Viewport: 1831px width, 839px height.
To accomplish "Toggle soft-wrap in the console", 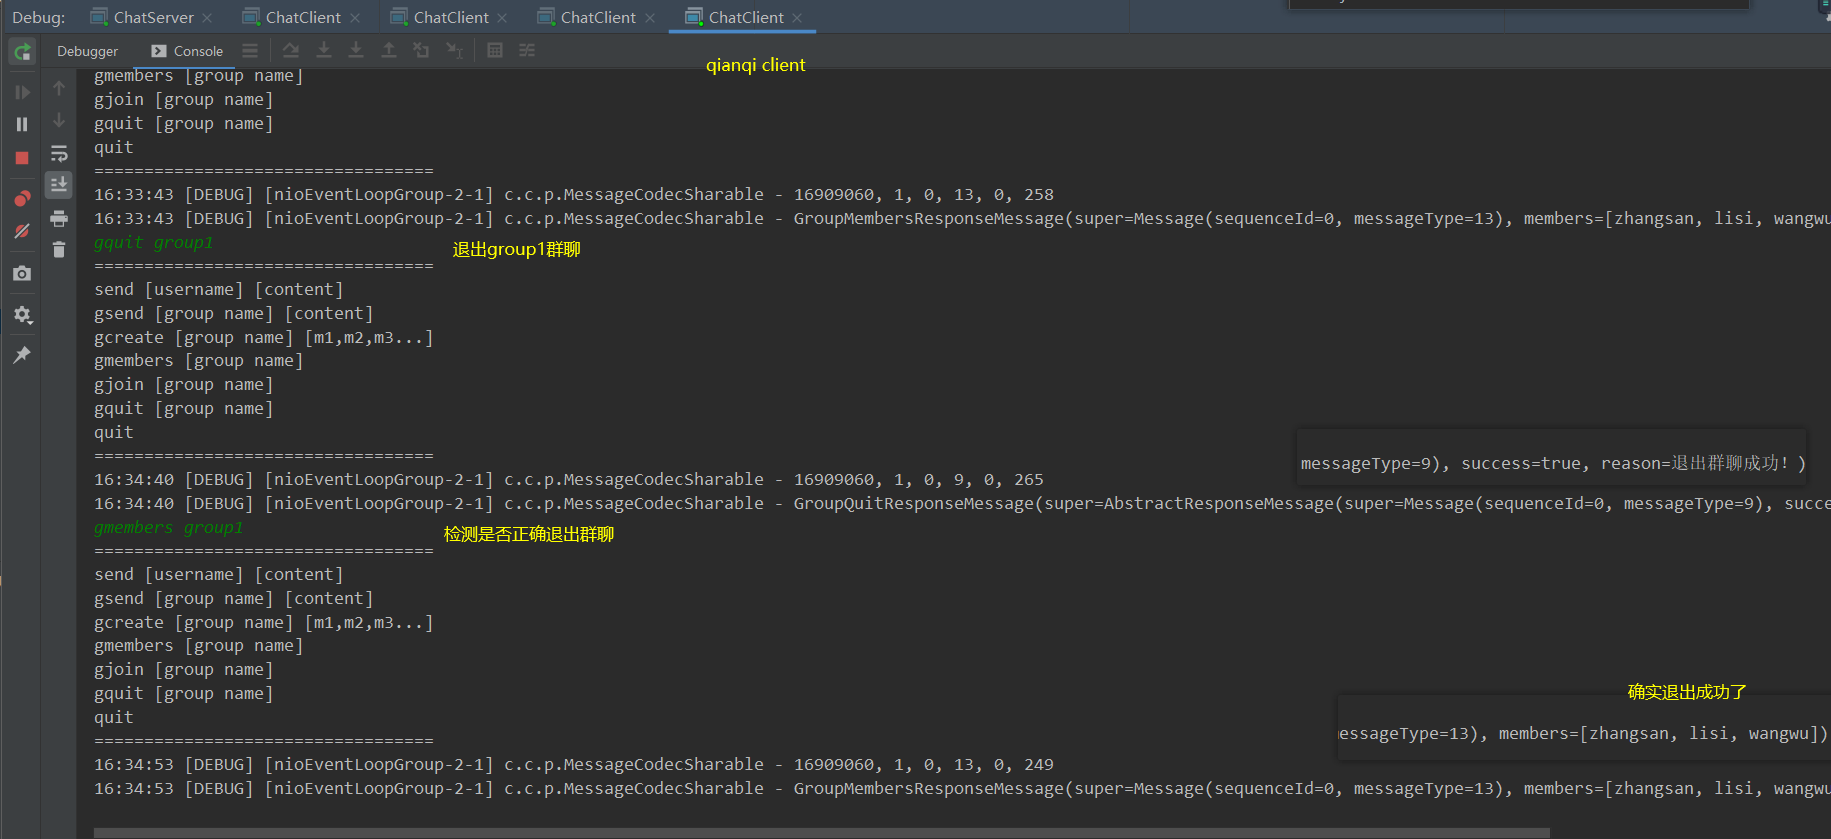I will [59, 153].
